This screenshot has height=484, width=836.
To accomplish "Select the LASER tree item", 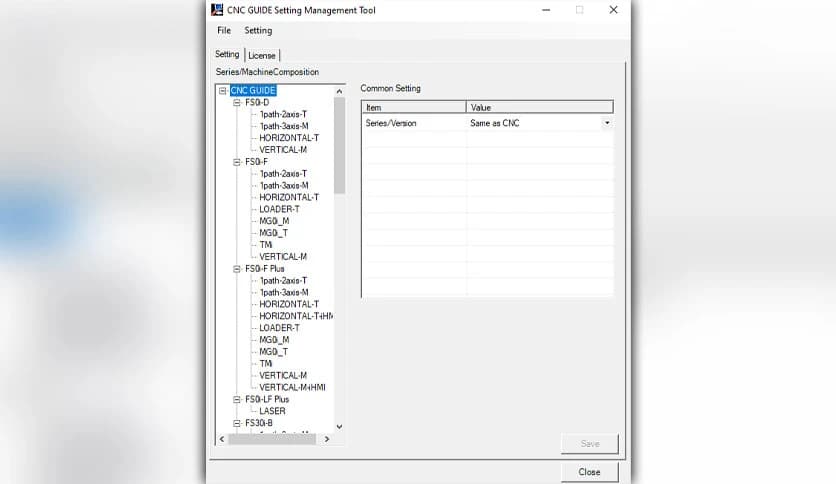I will (272, 411).
